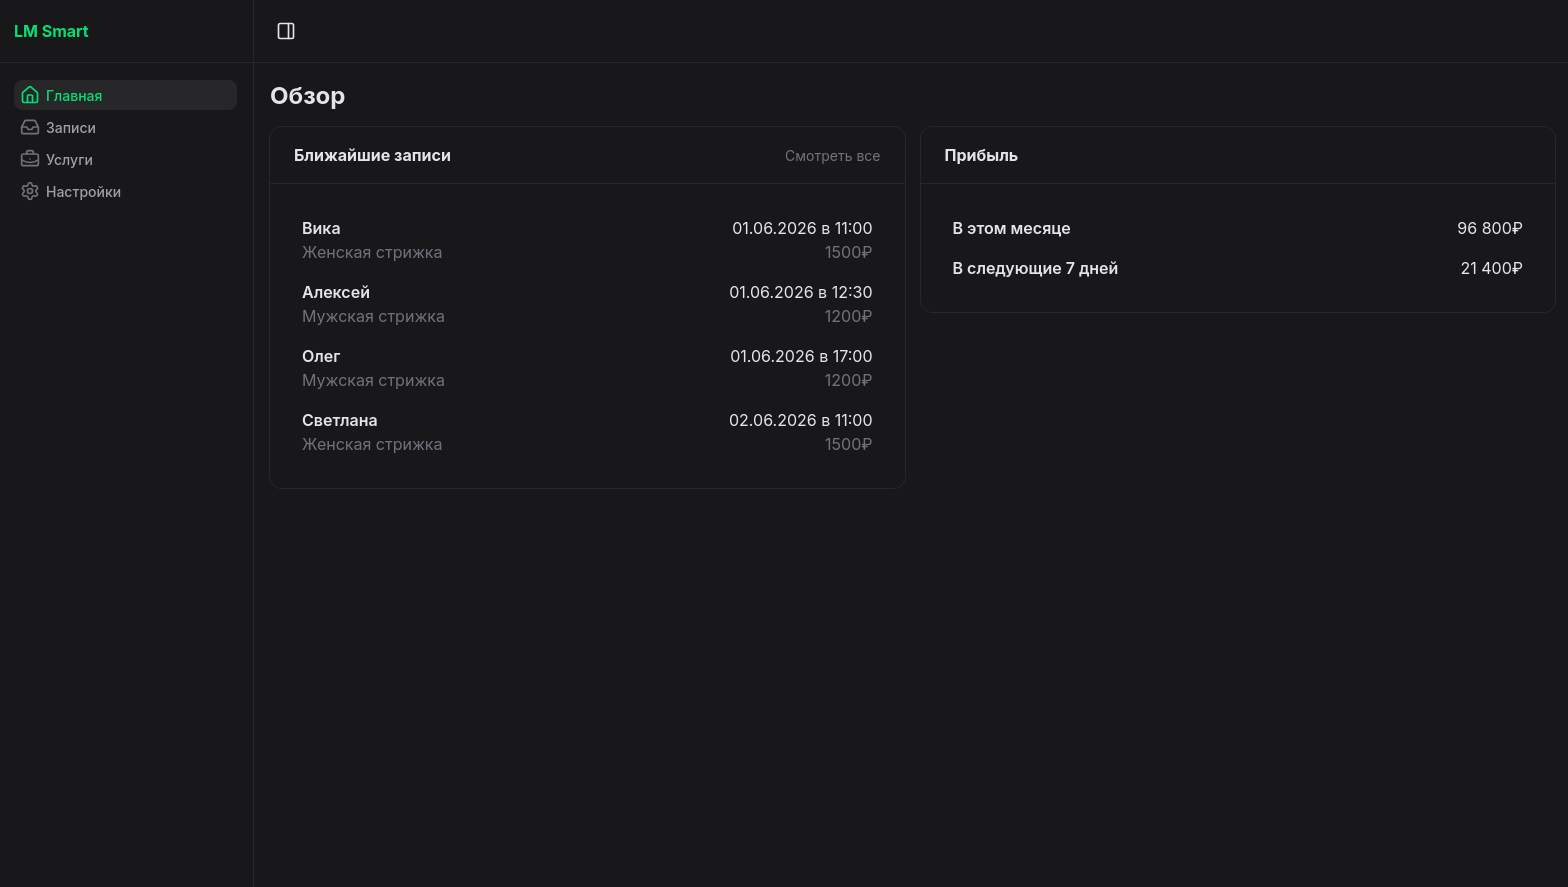The width and height of the screenshot is (1568, 887).
Task: Click the 1500₽ price for Вика
Action: (x=848, y=252)
